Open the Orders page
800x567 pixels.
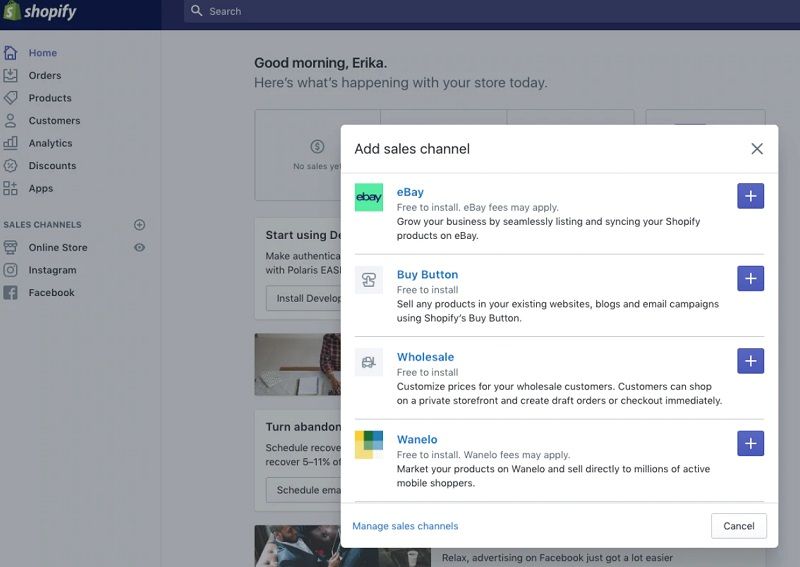(x=45, y=76)
